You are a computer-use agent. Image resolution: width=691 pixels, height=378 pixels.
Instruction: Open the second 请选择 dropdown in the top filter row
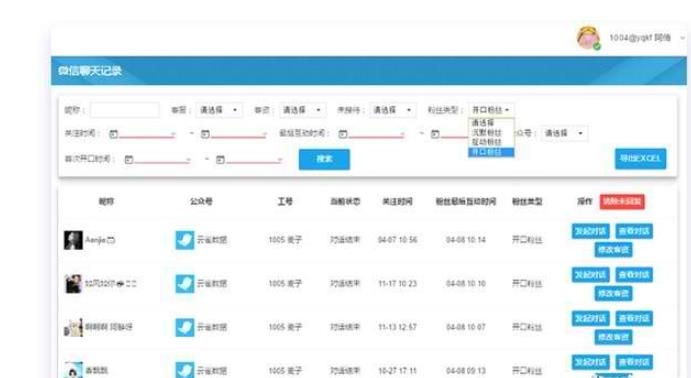(x=302, y=110)
